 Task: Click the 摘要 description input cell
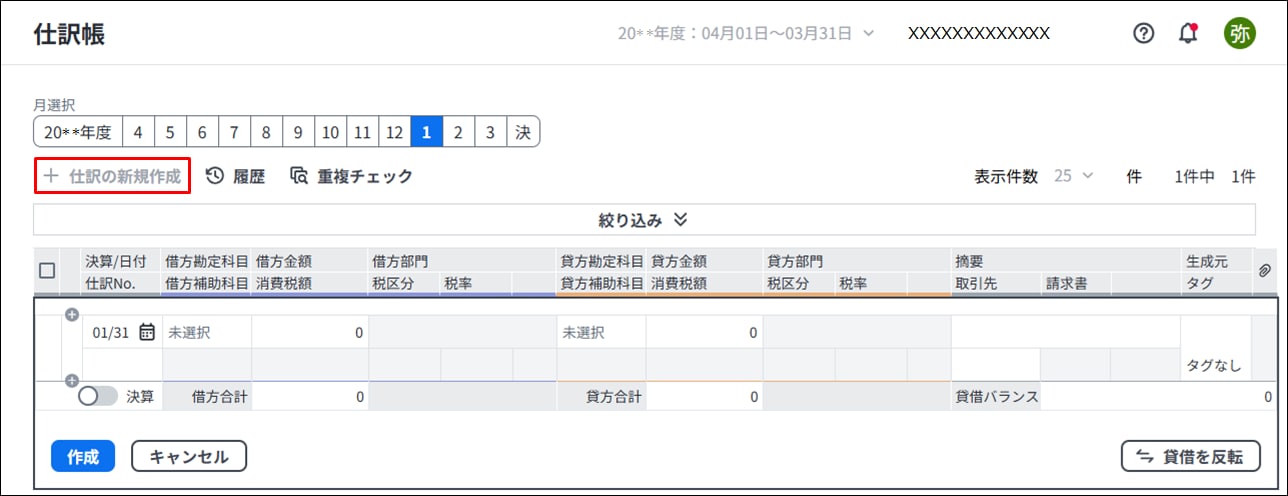click(x=1065, y=332)
